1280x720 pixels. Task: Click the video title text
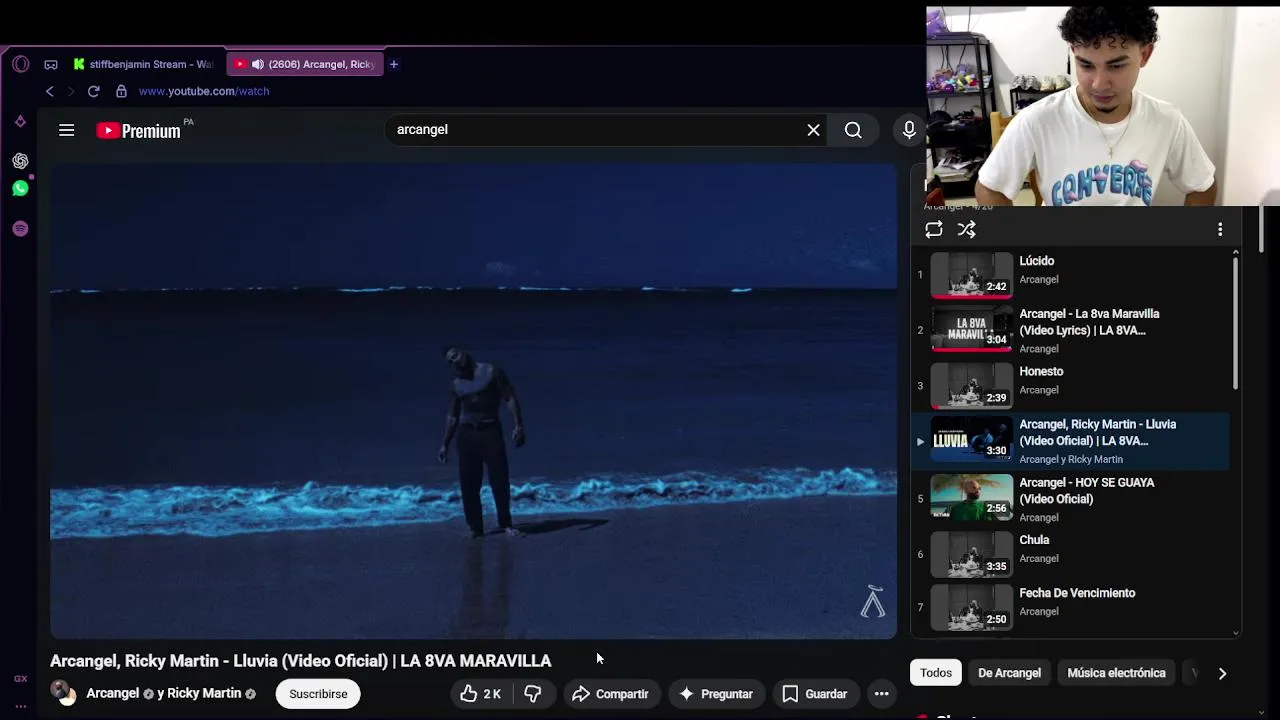[x=301, y=661]
